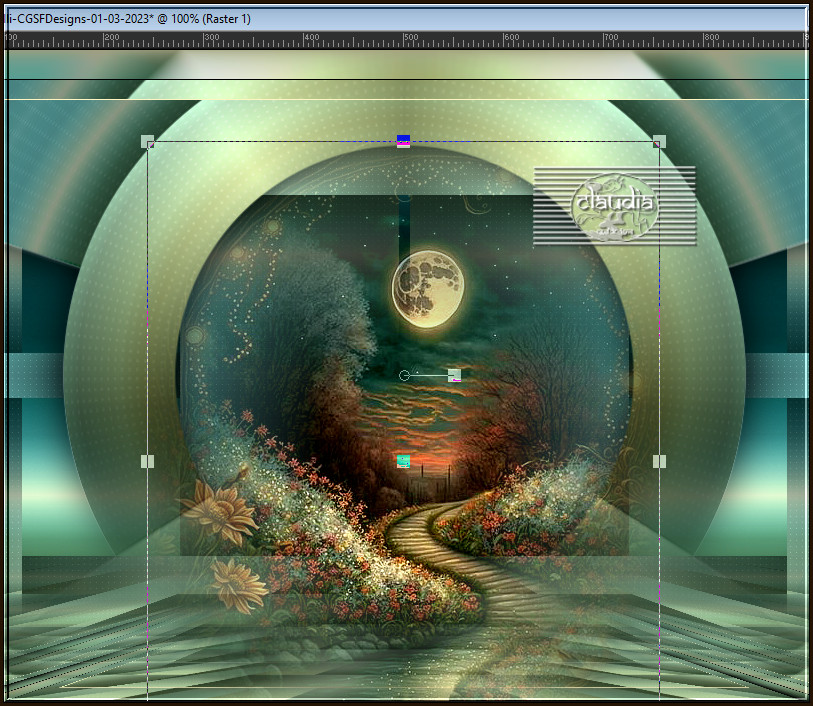Viewport: 813px width, 706px height.
Task: Click the circular rotation pivot point
Action: 404,375
